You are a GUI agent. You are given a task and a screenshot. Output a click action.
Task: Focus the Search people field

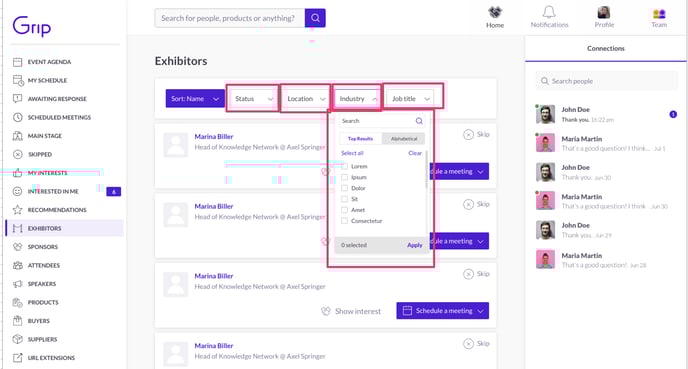(607, 81)
